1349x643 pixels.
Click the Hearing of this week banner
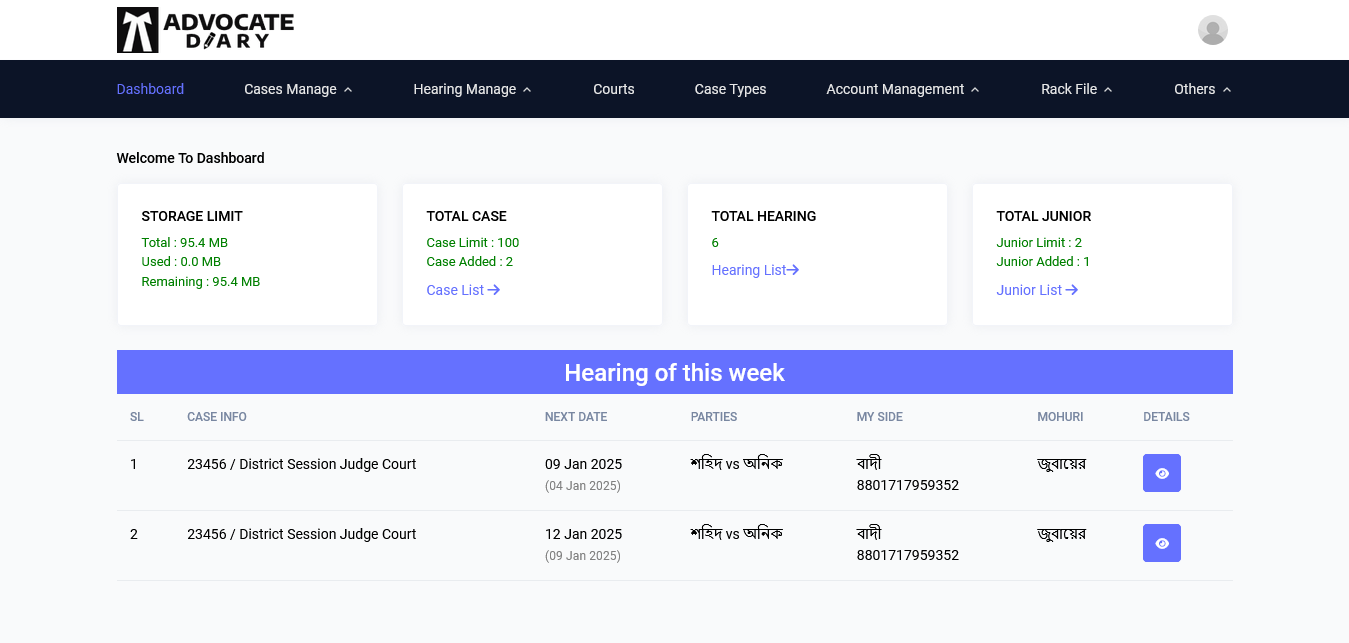[674, 372]
